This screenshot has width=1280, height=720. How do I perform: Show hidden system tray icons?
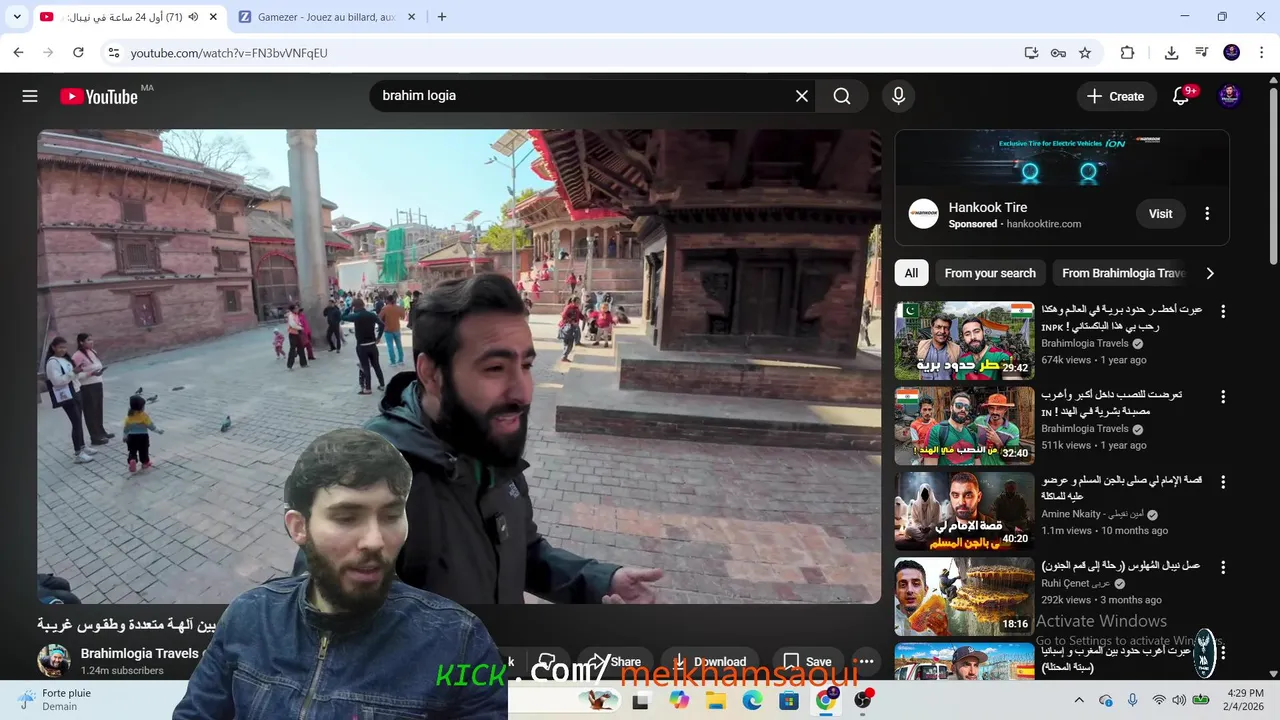(x=1080, y=700)
